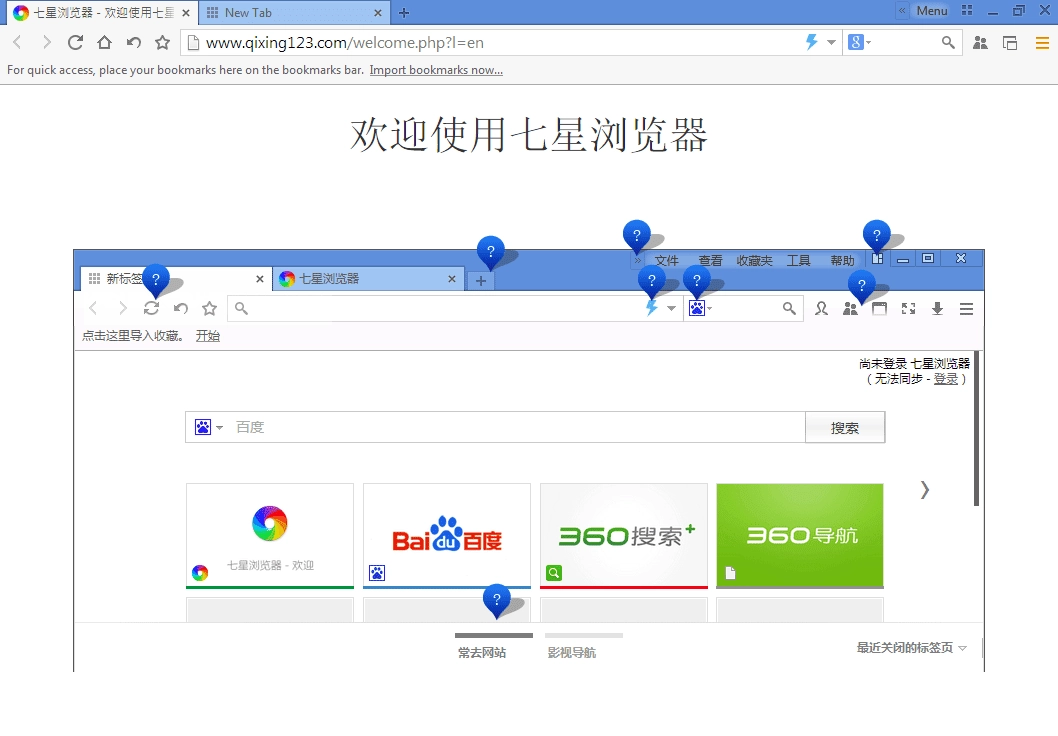Click the grid icon beside the Menu button
The height and width of the screenshot is (736, 1058).
pos(967,10)
